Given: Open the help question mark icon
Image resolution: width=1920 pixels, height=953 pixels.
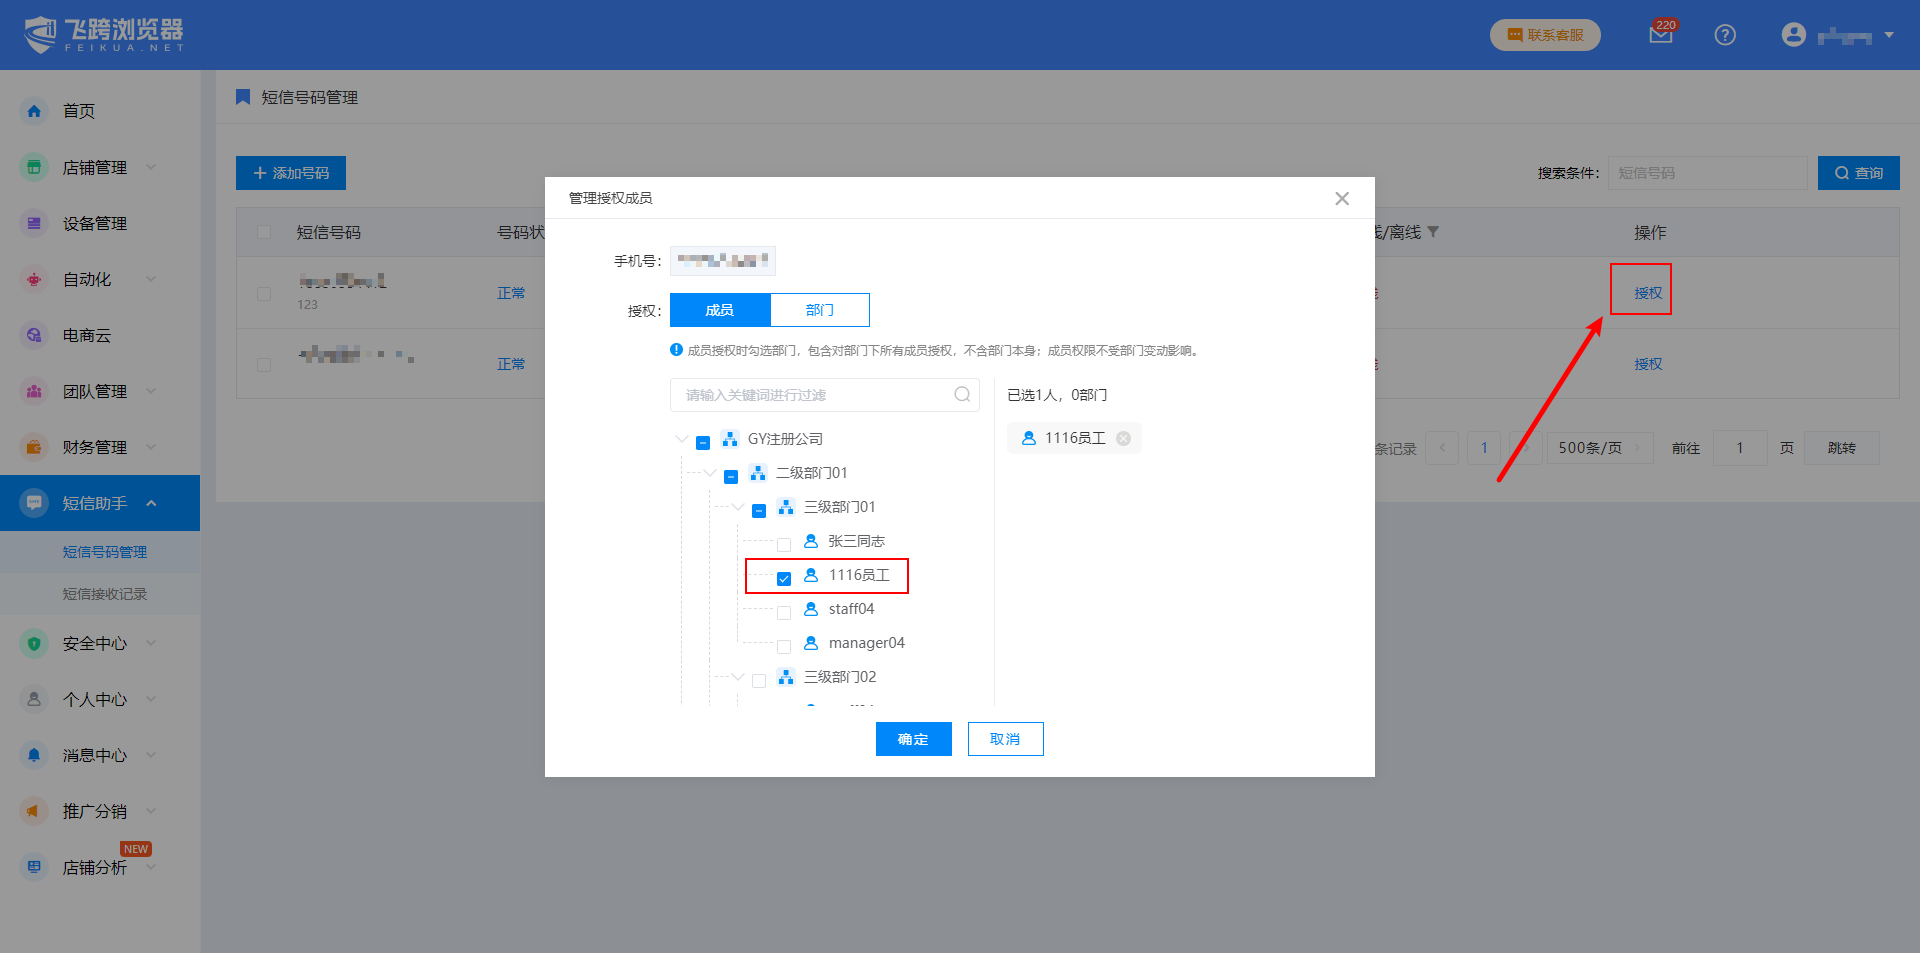Looking at the screenshot, I should 1724,35.
